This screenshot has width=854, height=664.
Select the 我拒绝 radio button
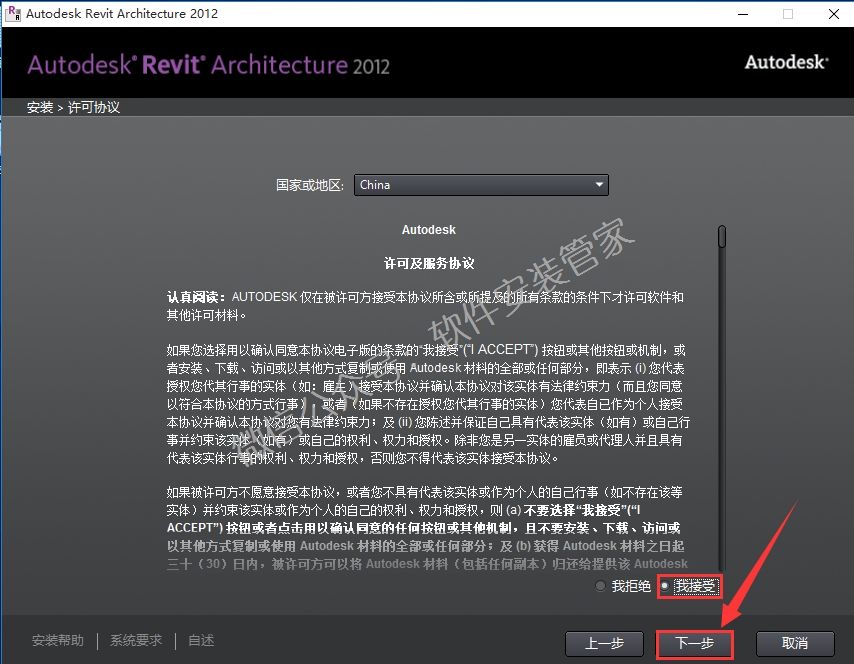[x=600, y=587]
